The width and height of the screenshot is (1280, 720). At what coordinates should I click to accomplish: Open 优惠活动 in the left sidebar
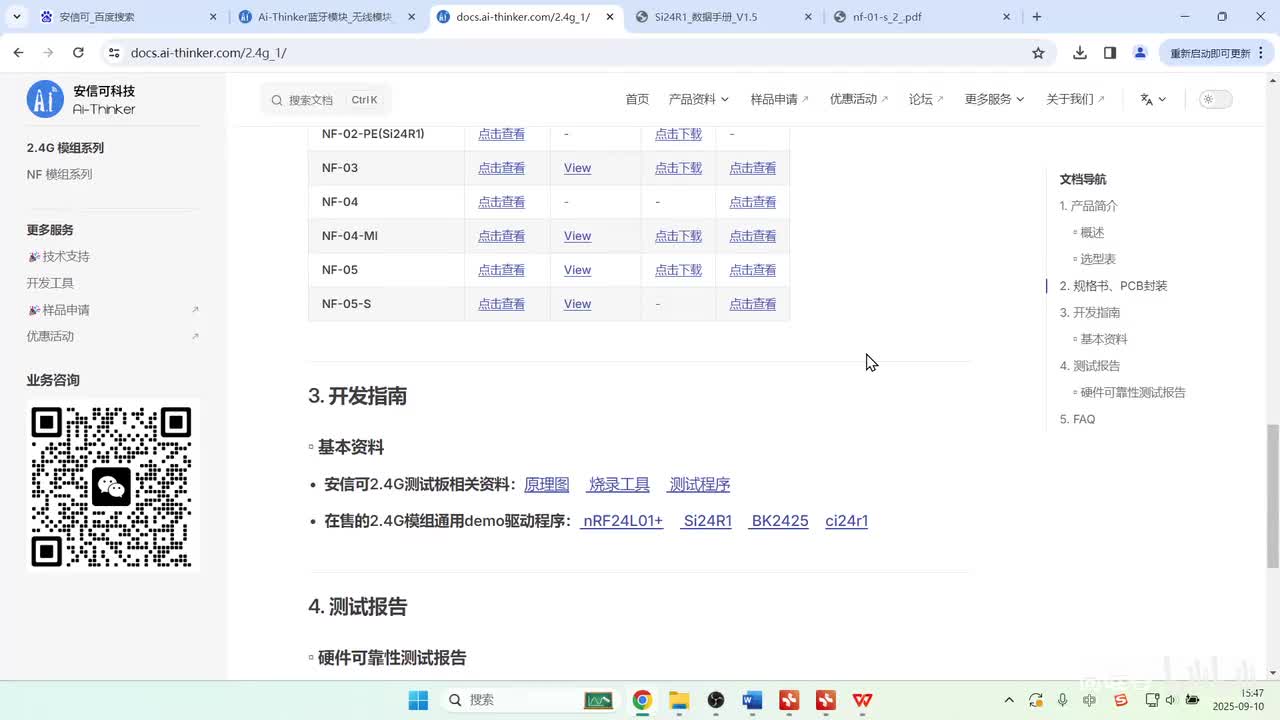point(50,336)
